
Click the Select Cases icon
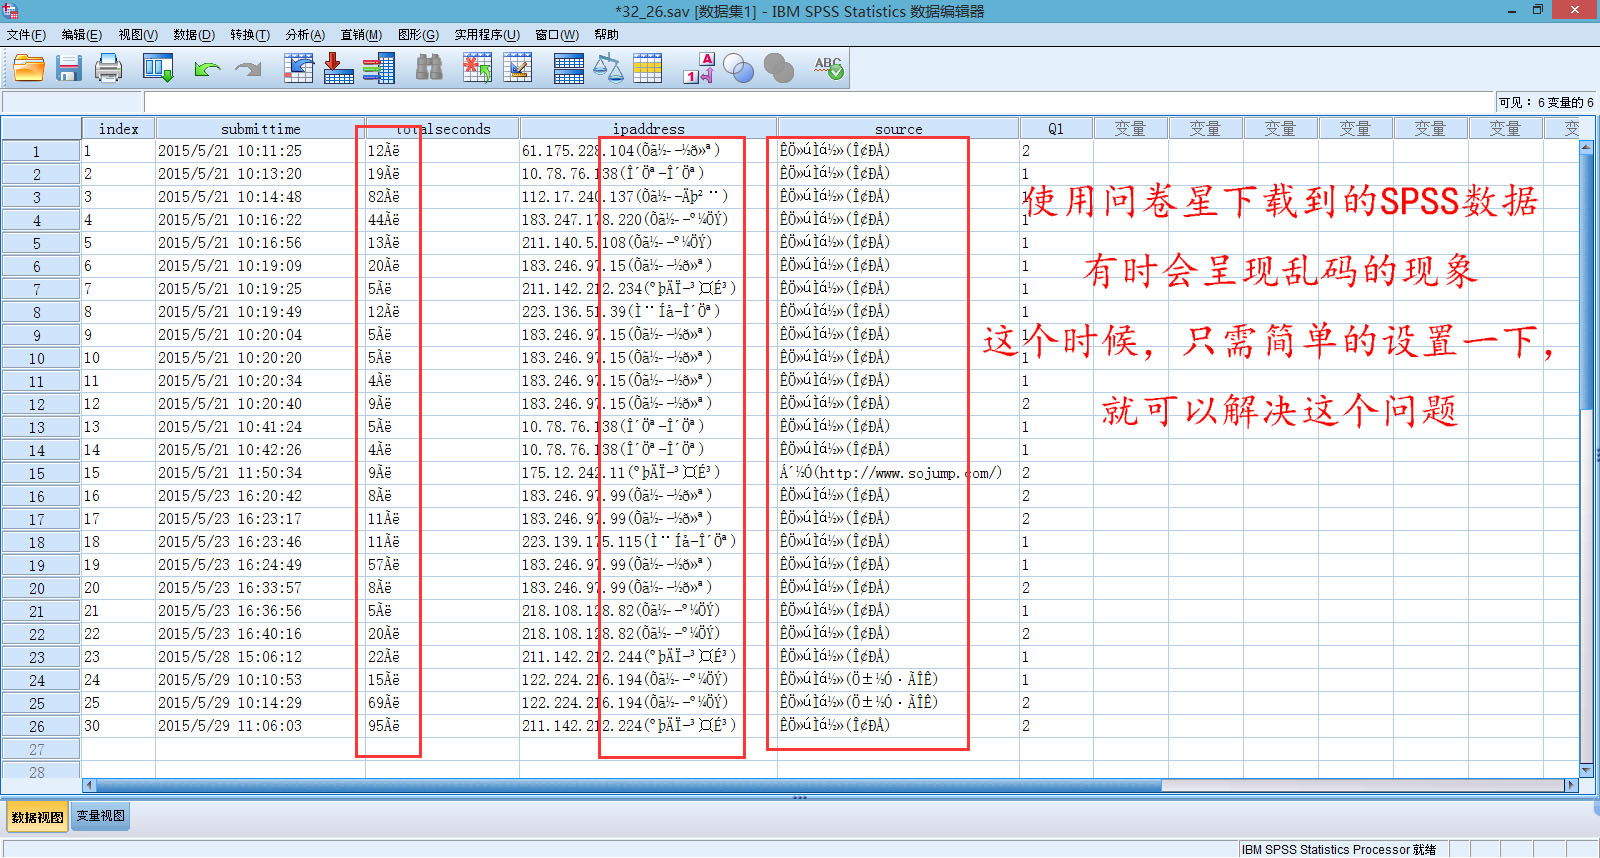648,68
